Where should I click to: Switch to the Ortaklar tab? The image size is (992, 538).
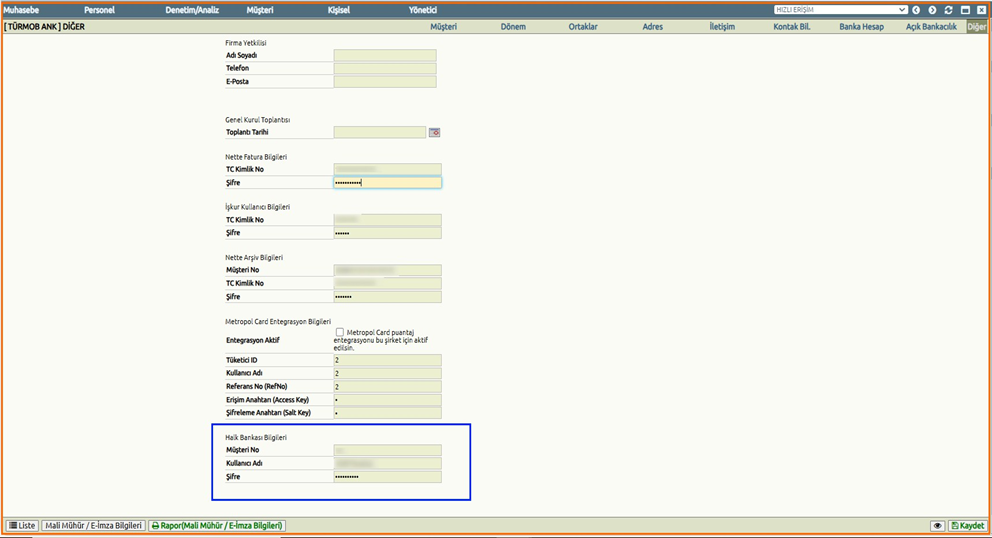(583, 27)
